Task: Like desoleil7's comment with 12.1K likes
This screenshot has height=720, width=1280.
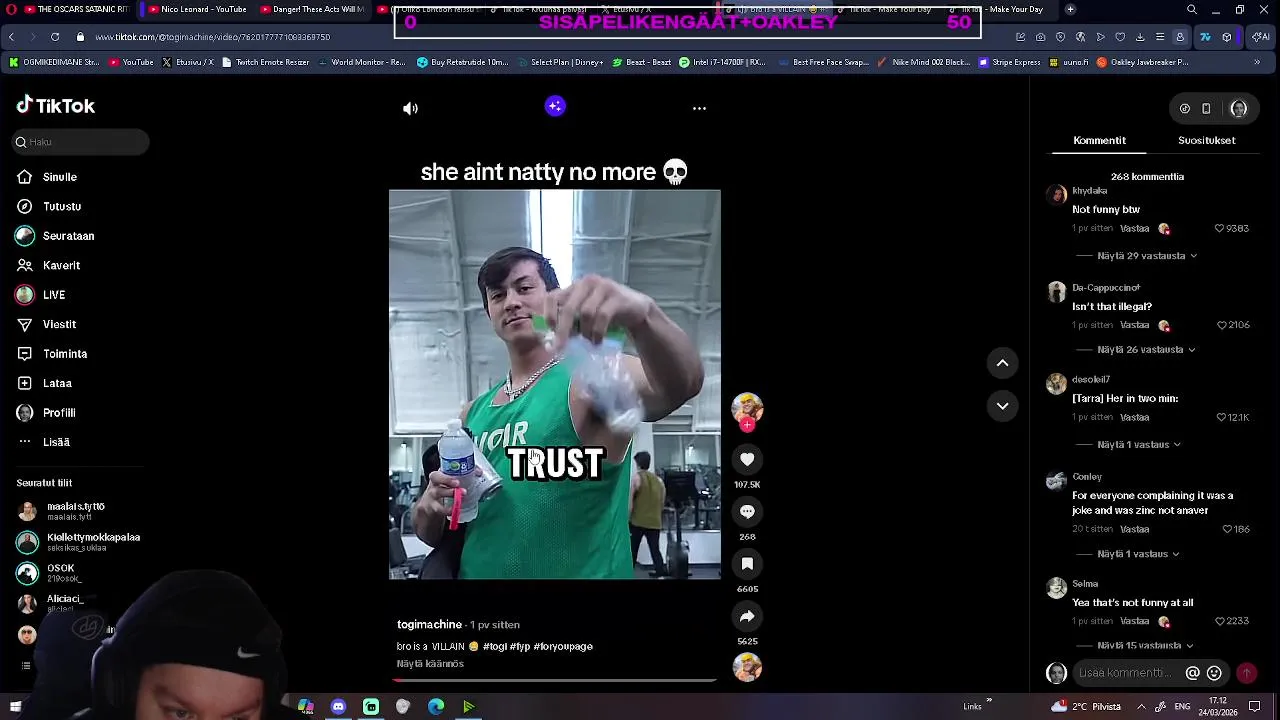Action: click(x=1220, y=417)
